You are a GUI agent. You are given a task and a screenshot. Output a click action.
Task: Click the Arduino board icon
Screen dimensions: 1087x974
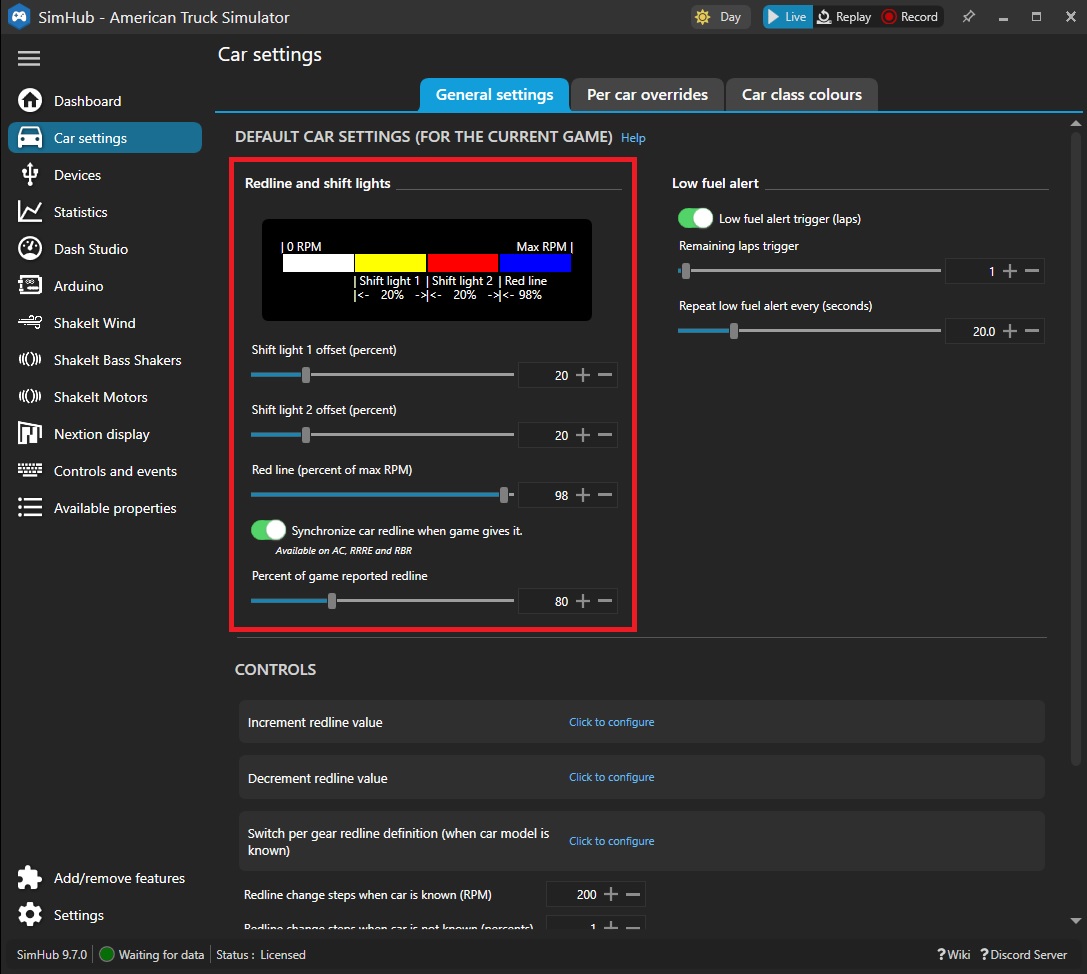(30, 285)
